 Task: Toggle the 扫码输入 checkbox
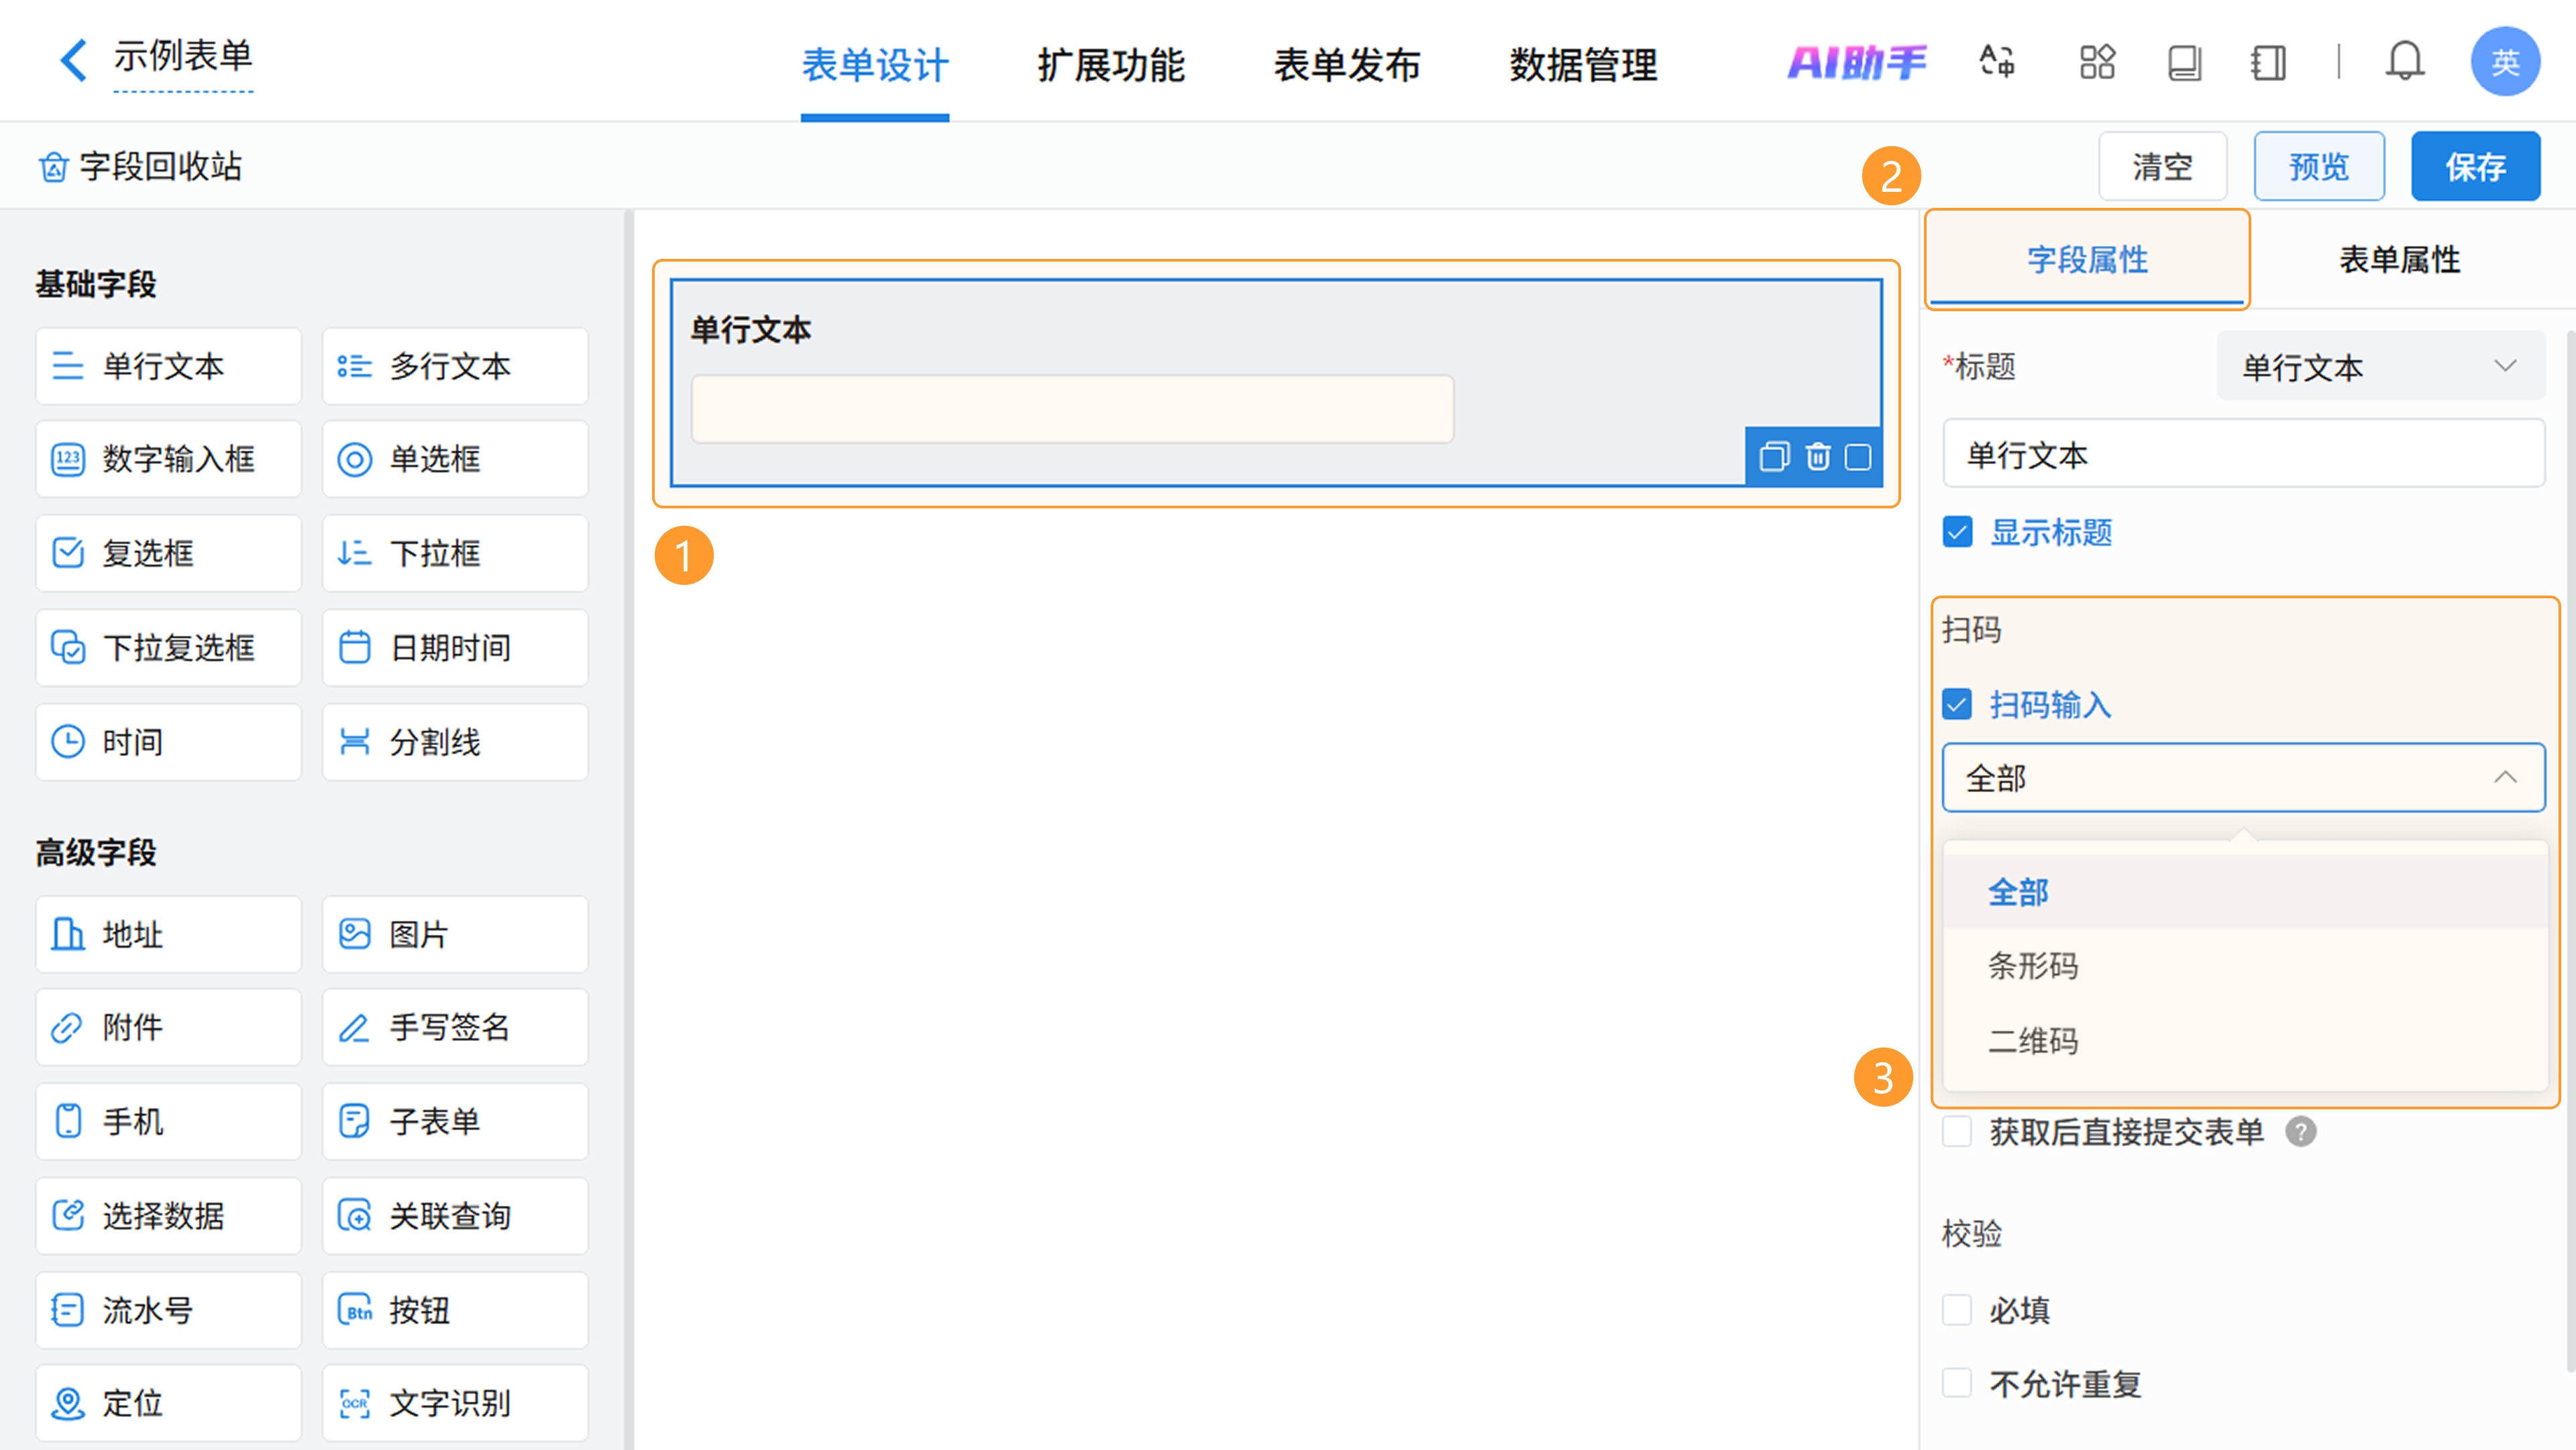(x=1957, y=704)
